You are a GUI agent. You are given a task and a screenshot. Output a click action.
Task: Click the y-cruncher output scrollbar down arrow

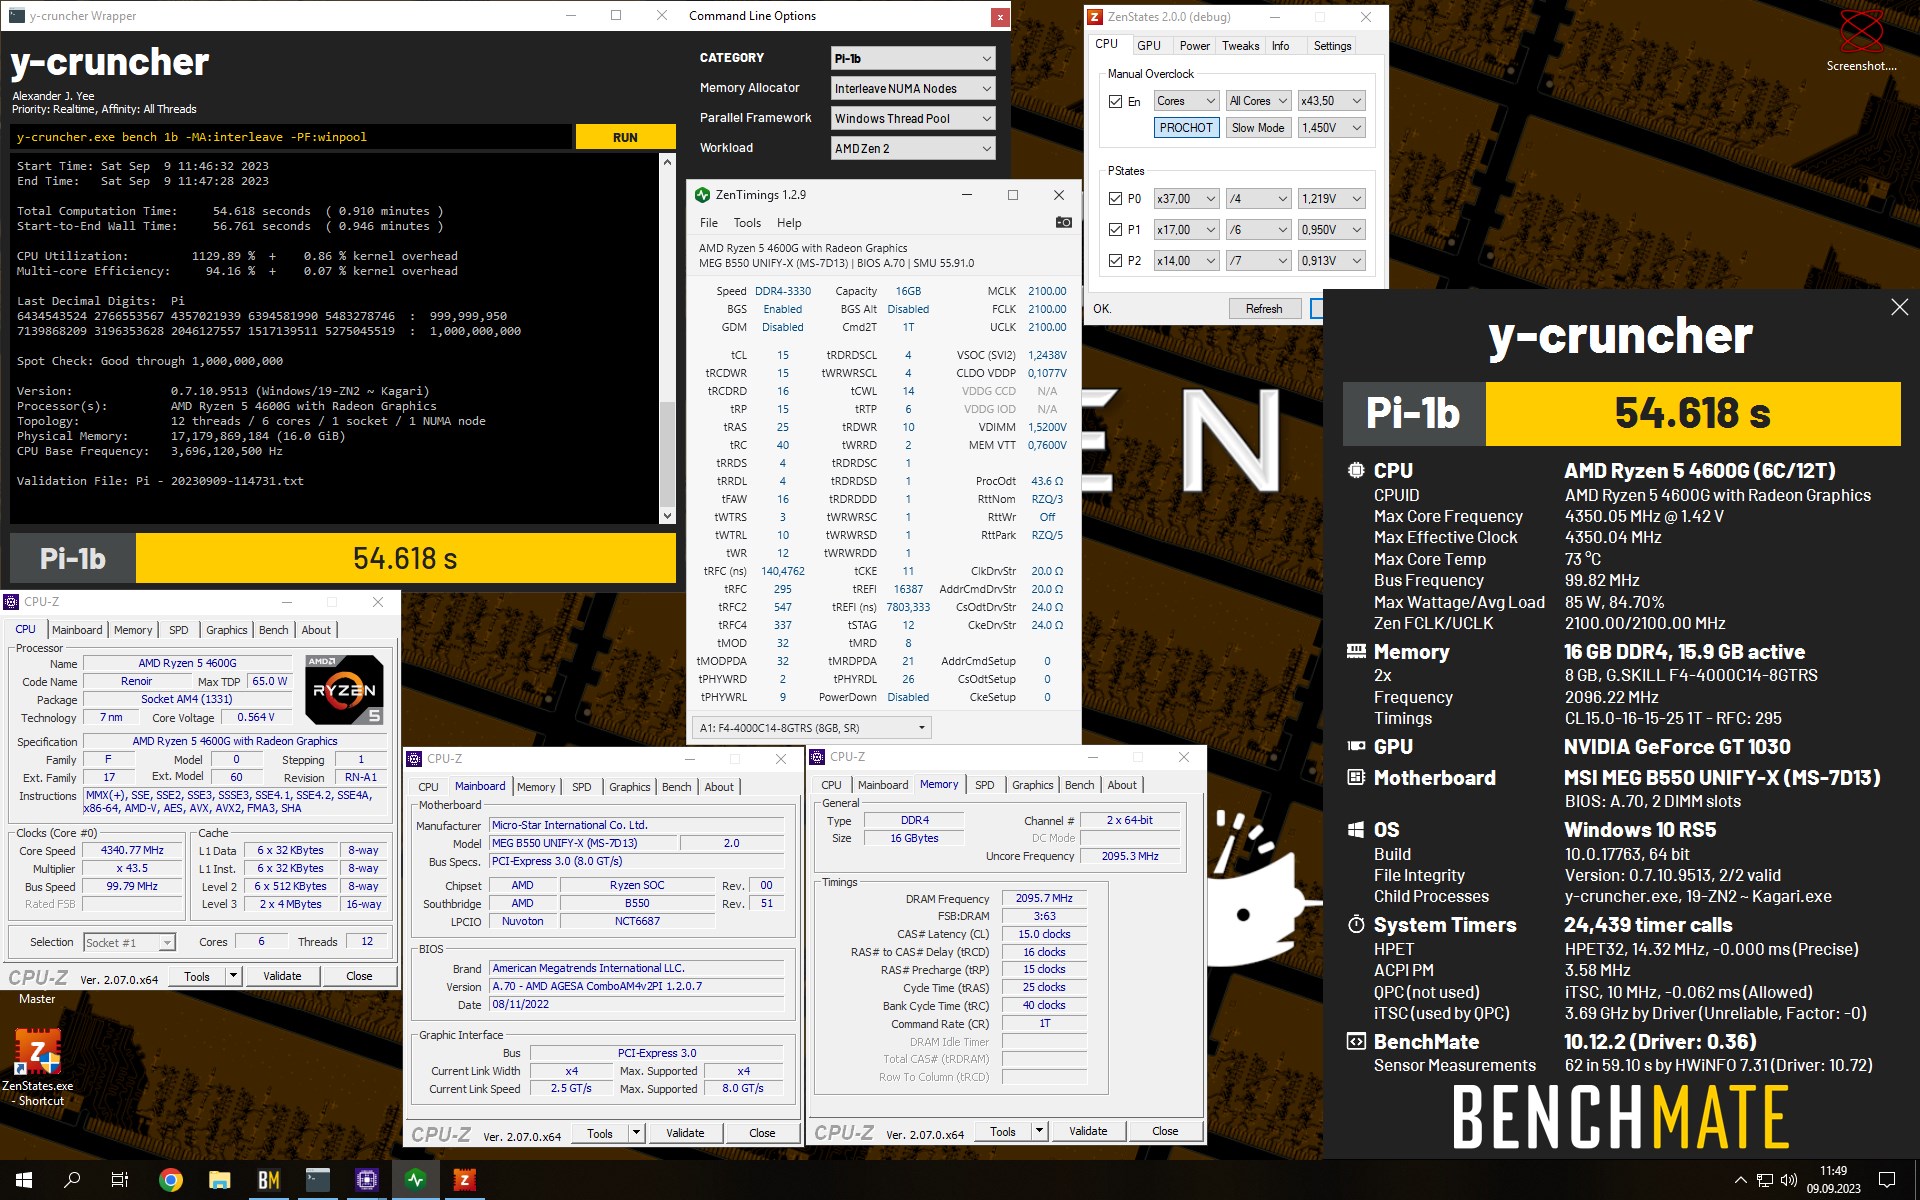(667, 516)
